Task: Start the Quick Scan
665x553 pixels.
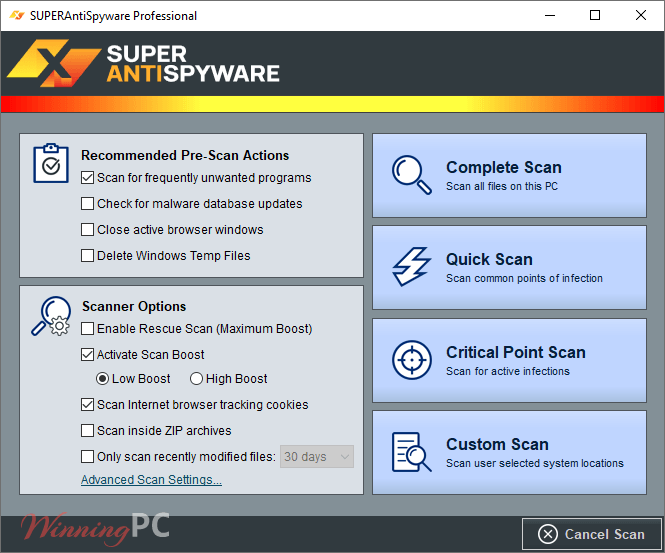Action: [x=509, y=268]
